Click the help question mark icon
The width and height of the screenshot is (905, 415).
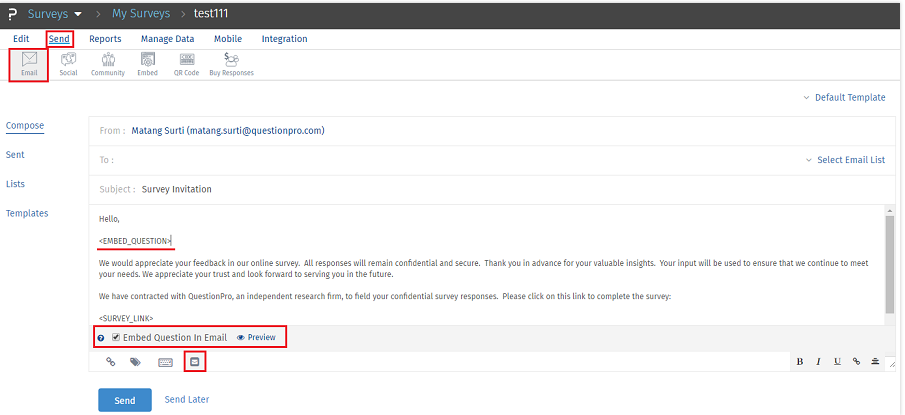coord(101,338)
